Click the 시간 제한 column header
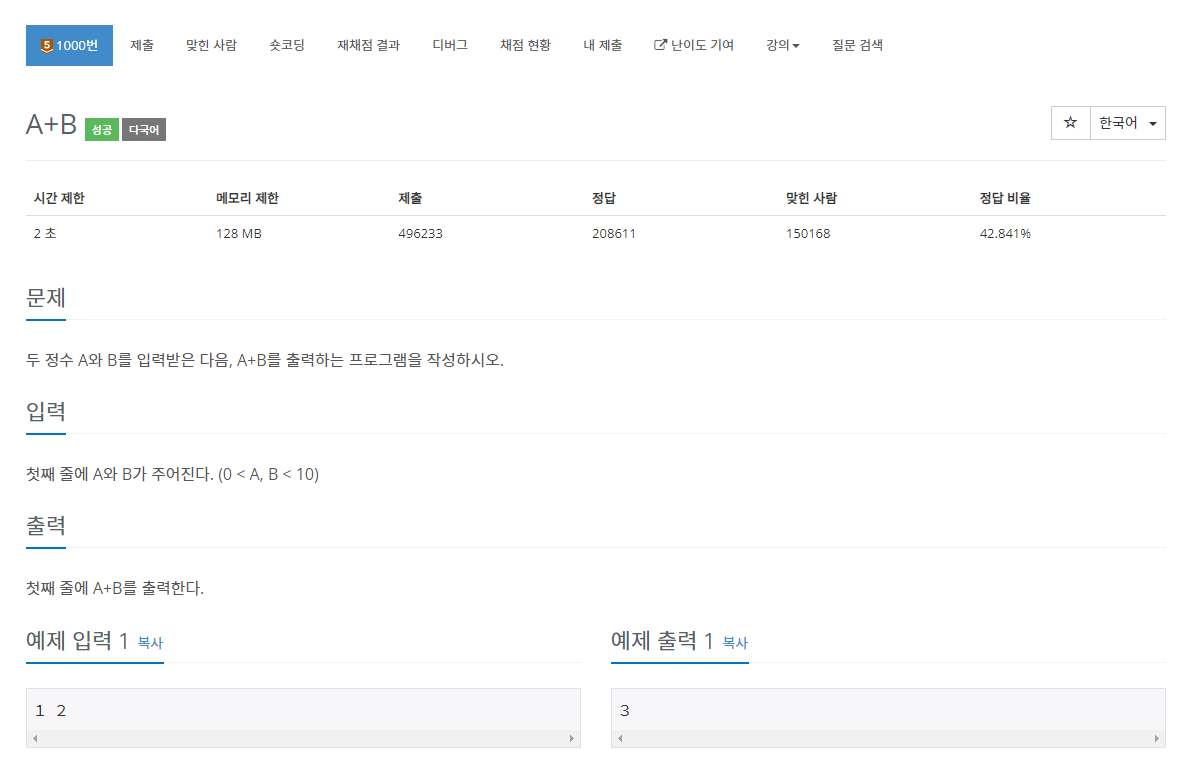The width and height of the screenshot is (1190, 775). [59, 198]
